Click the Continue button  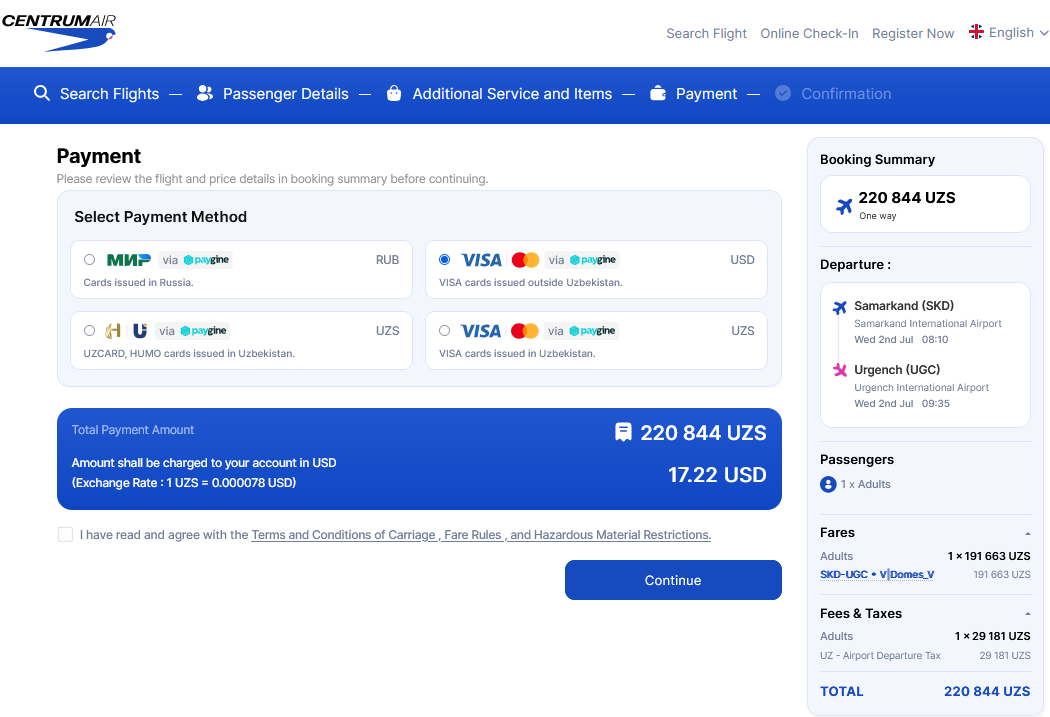673,580
